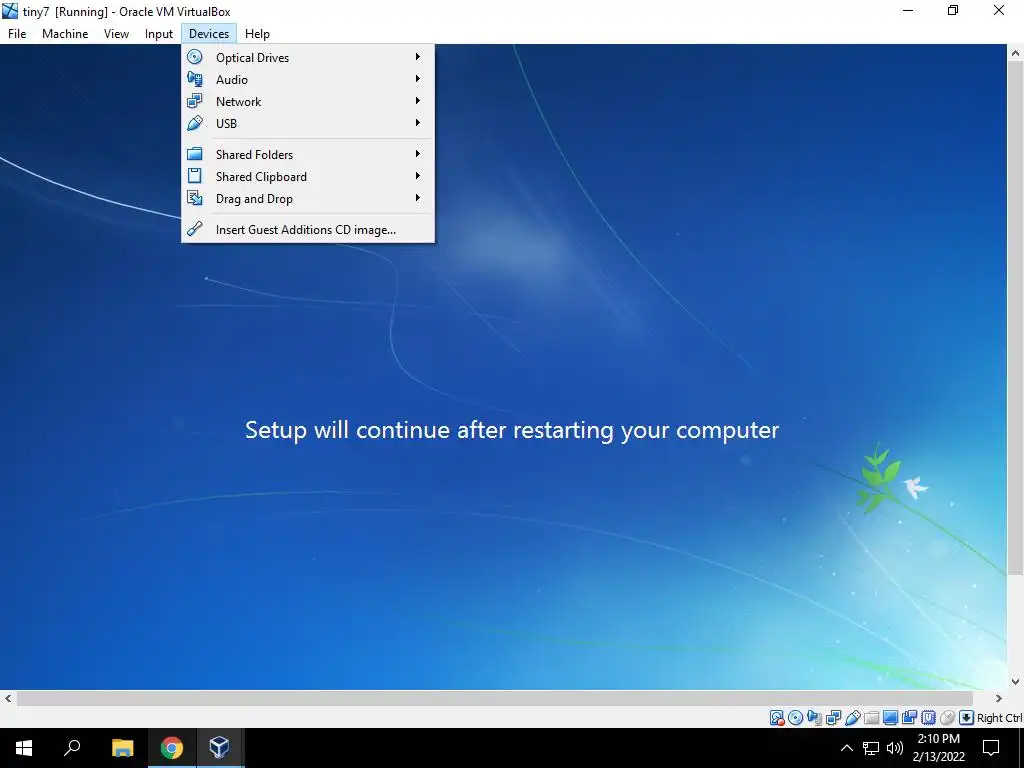Select the USB entry in Devices menu
The height and width of the screenshot is (768, 1024).
pos(308,123)
